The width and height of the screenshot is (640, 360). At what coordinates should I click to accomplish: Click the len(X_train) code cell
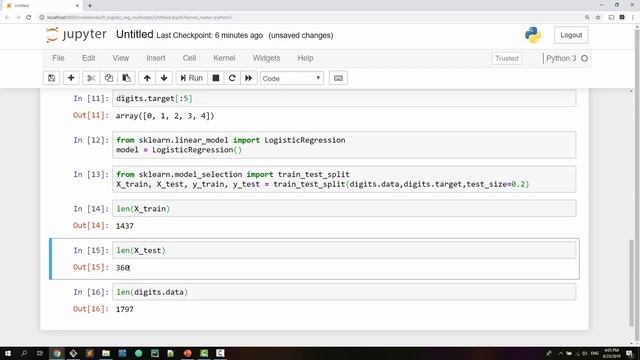[x=344, y=209]
